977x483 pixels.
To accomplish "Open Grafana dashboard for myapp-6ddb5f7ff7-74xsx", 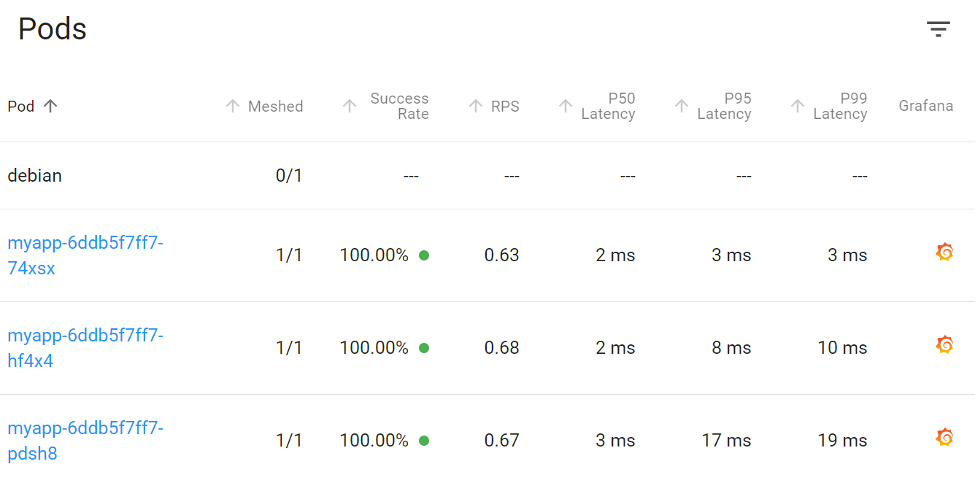I will pos(945,252).
